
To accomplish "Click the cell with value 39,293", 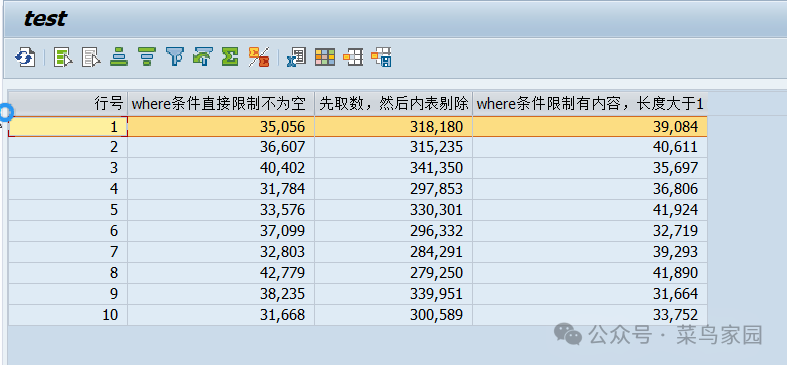I will click(590, 252).
